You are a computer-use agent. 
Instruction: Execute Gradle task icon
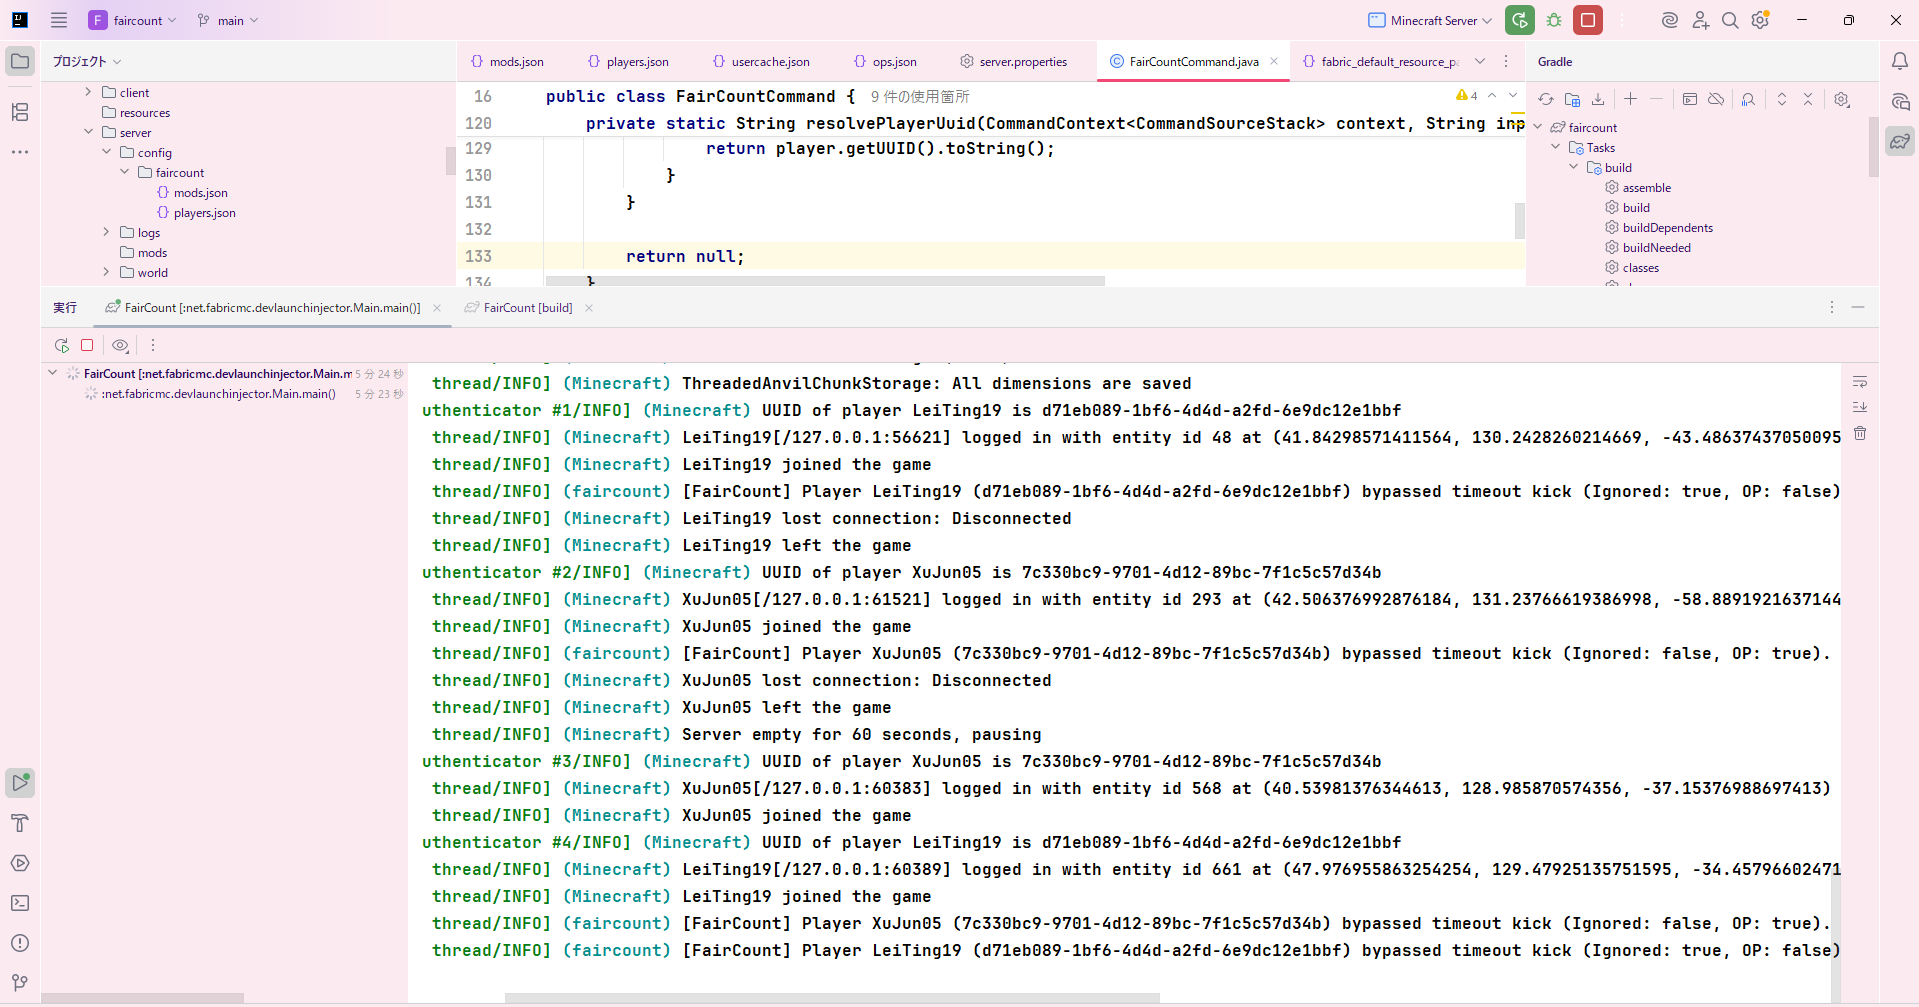tap(1690, 99)
